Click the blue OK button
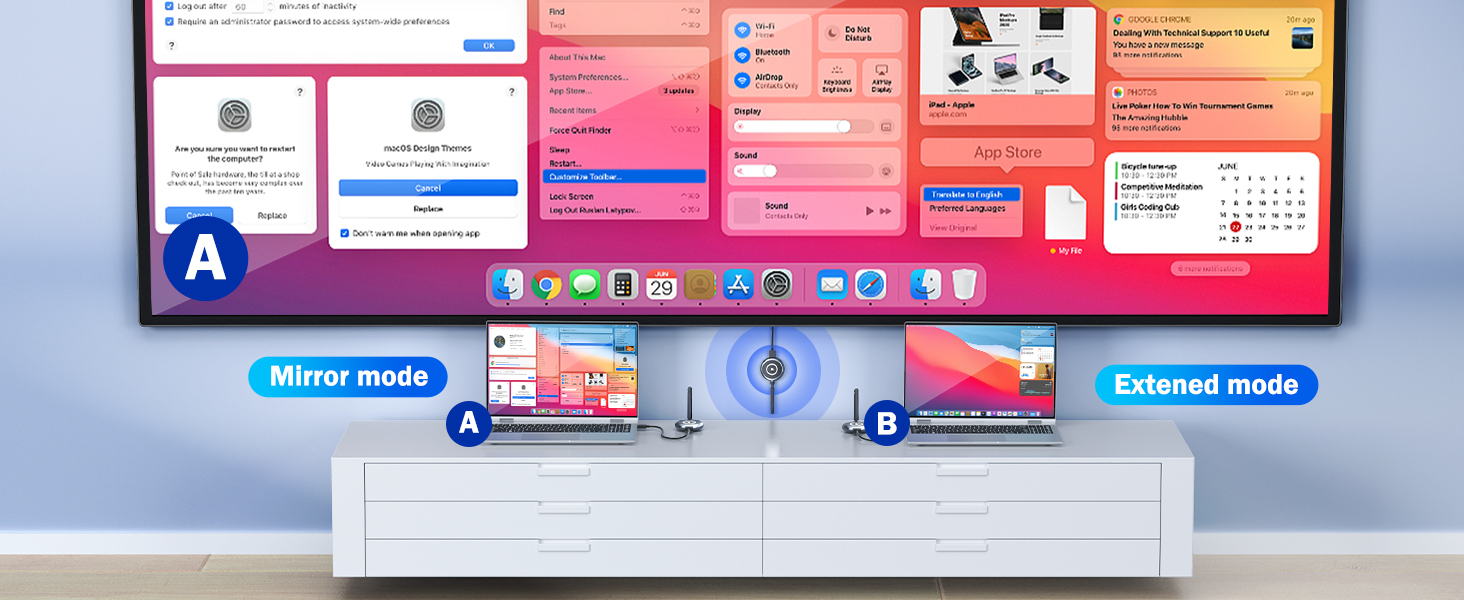Viewport: 1464px width, 600px height. (489, 46)
